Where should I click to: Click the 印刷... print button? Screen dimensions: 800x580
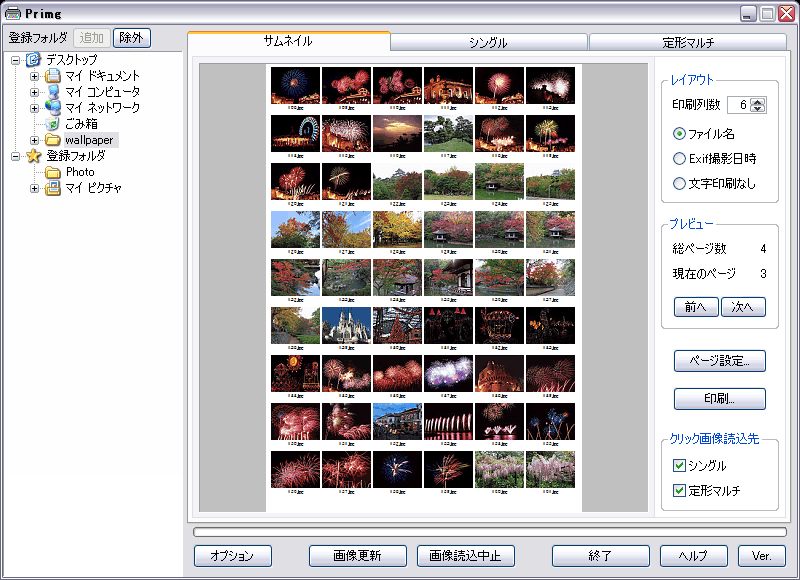point(719,399)
